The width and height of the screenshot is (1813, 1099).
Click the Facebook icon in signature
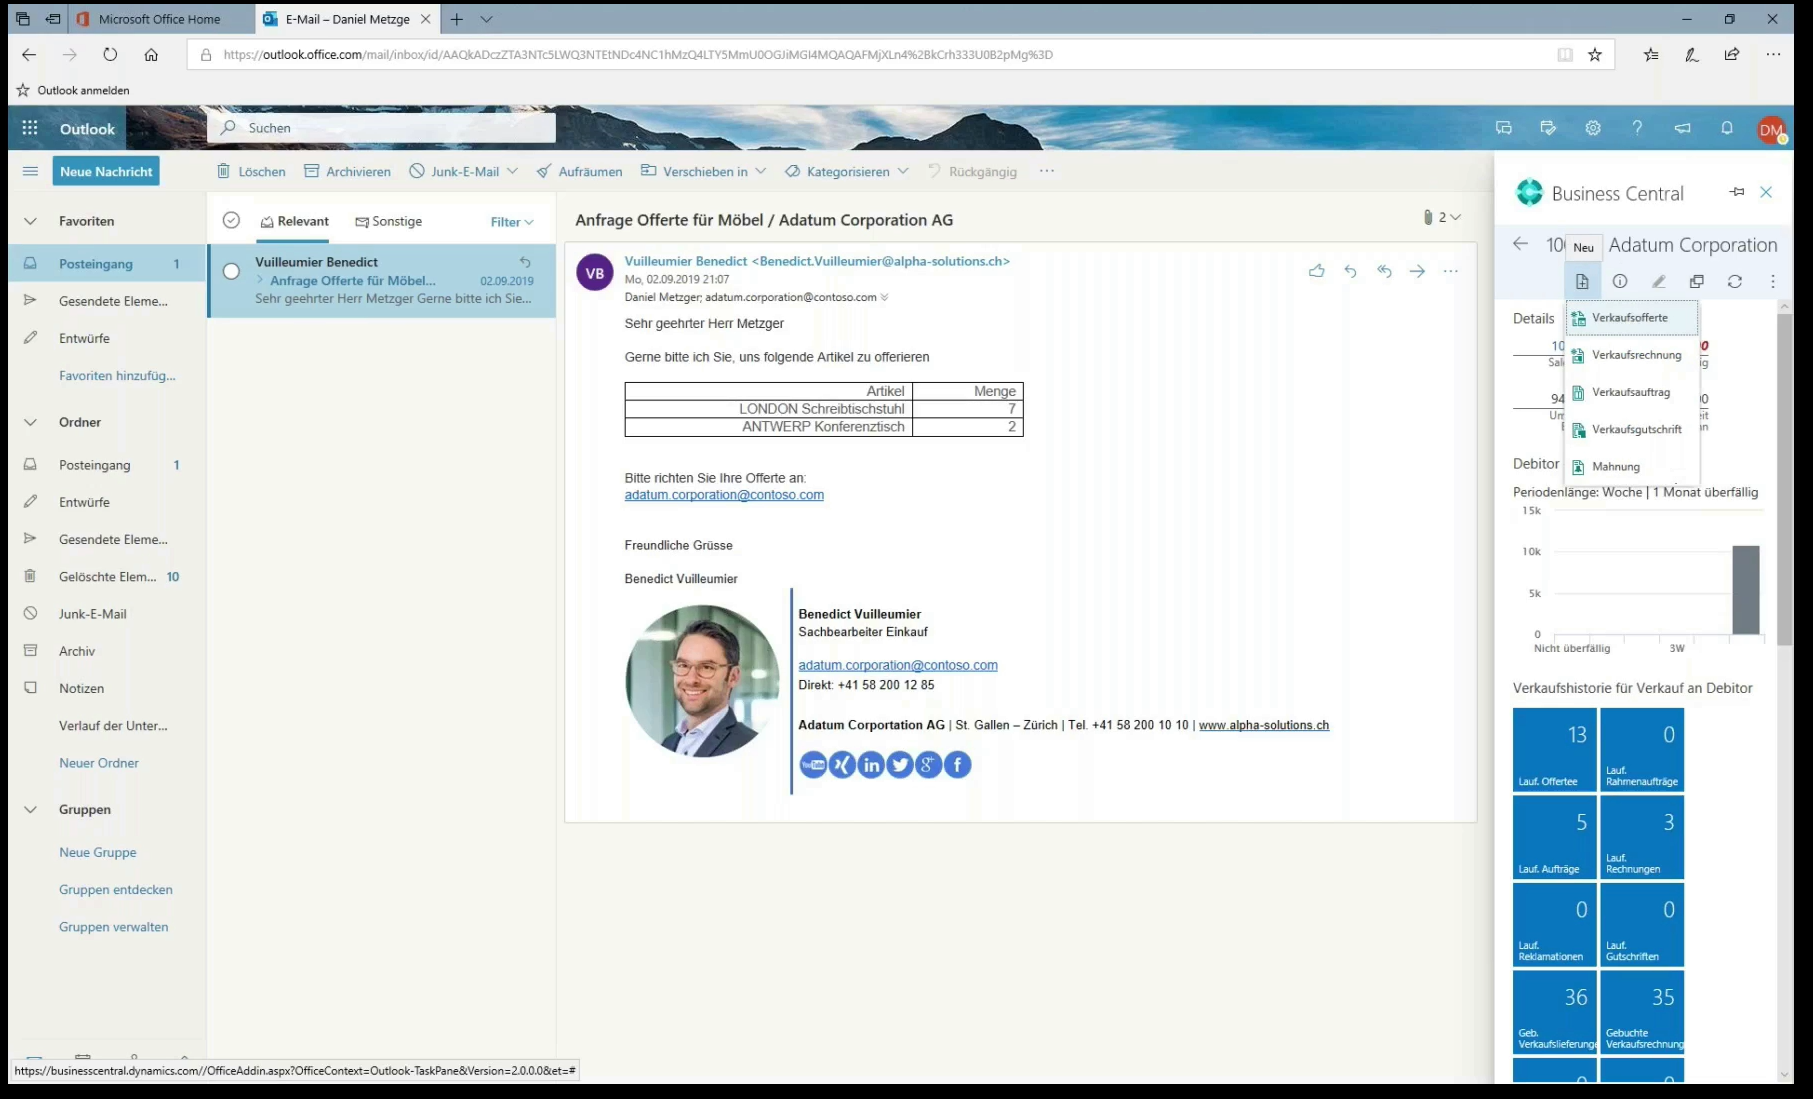[x=957, y=765]
